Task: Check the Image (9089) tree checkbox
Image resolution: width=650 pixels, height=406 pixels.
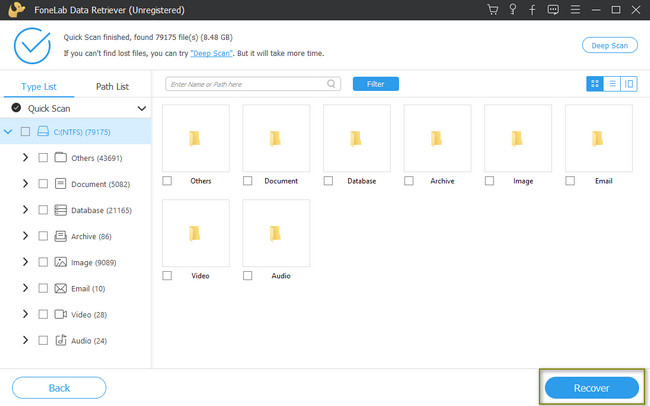Action: tap(43, 262)
